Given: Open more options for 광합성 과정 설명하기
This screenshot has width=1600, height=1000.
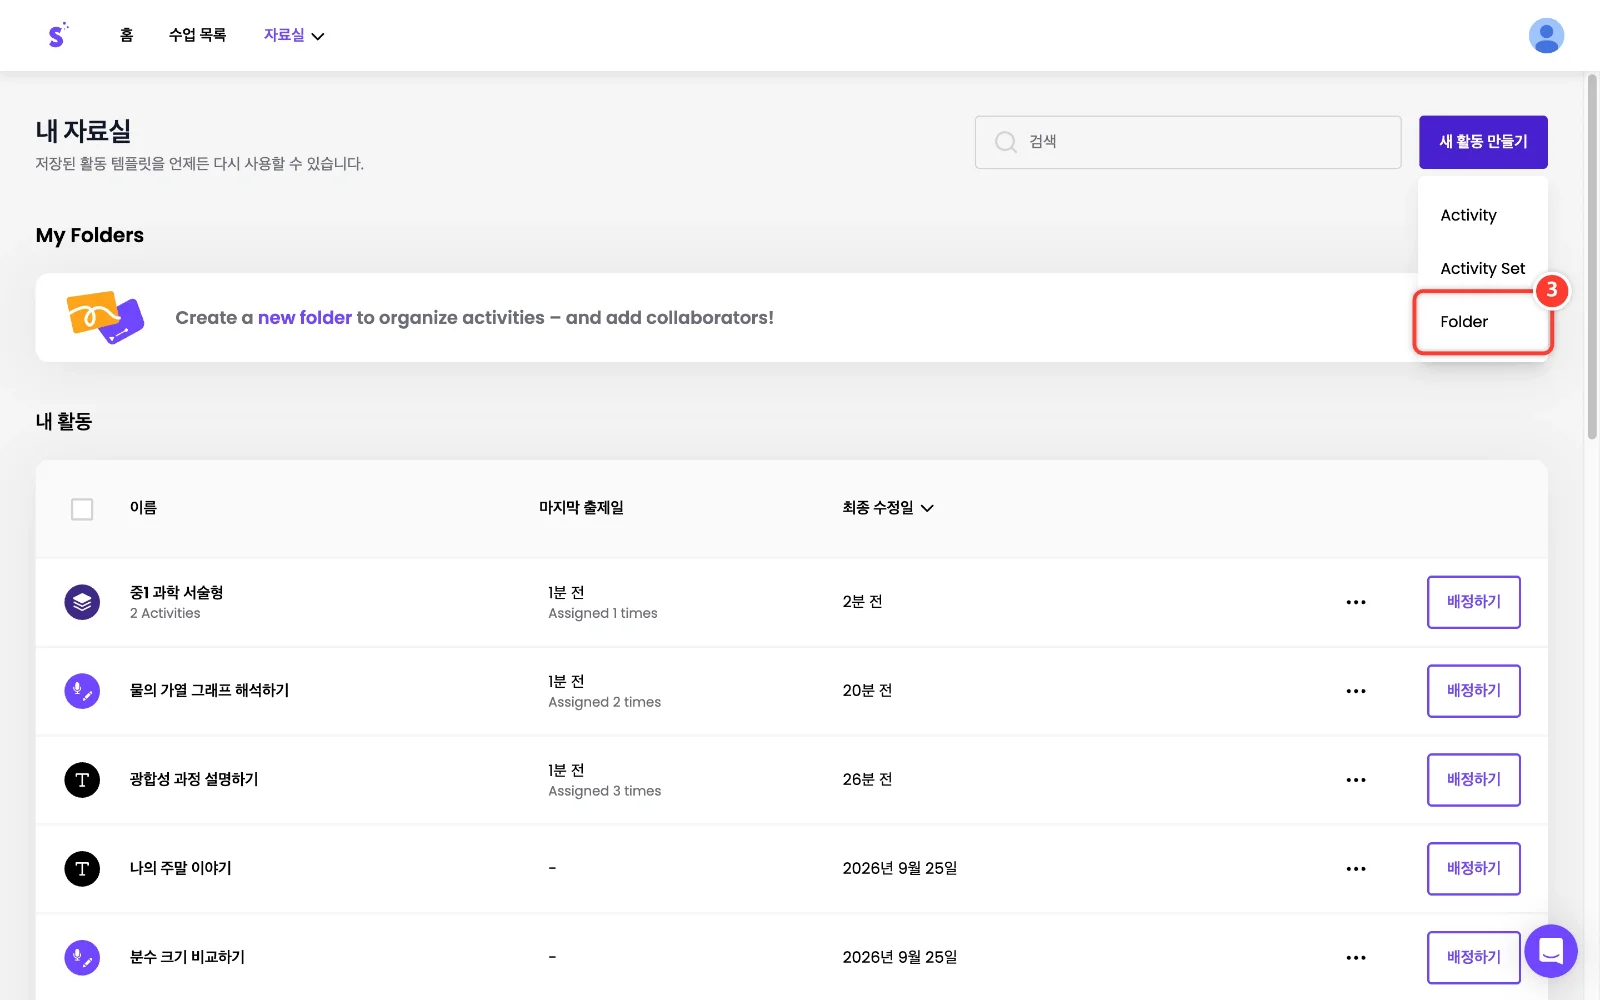Looking at the screenshot, I should coord(1356,780).
